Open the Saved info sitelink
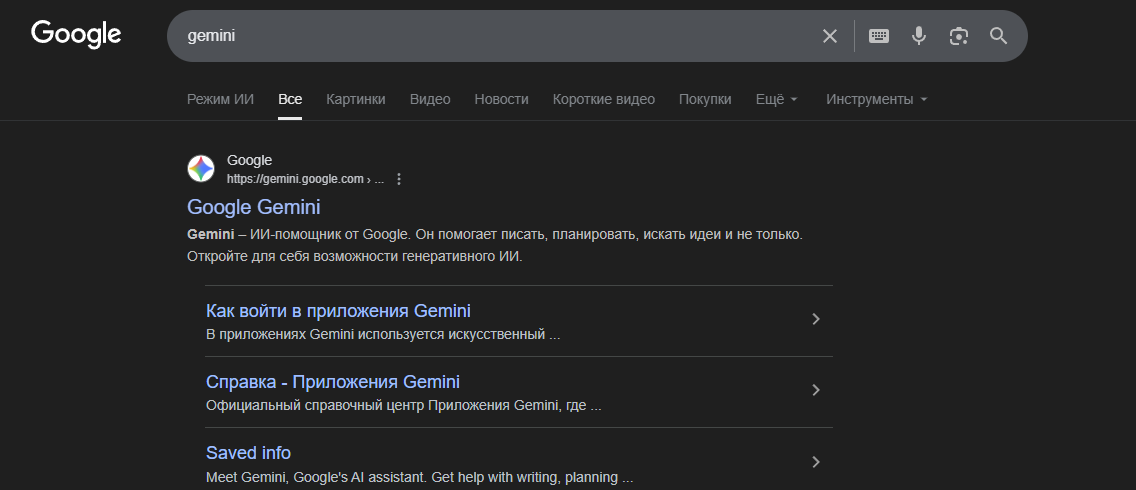 (x=248, y=453)
